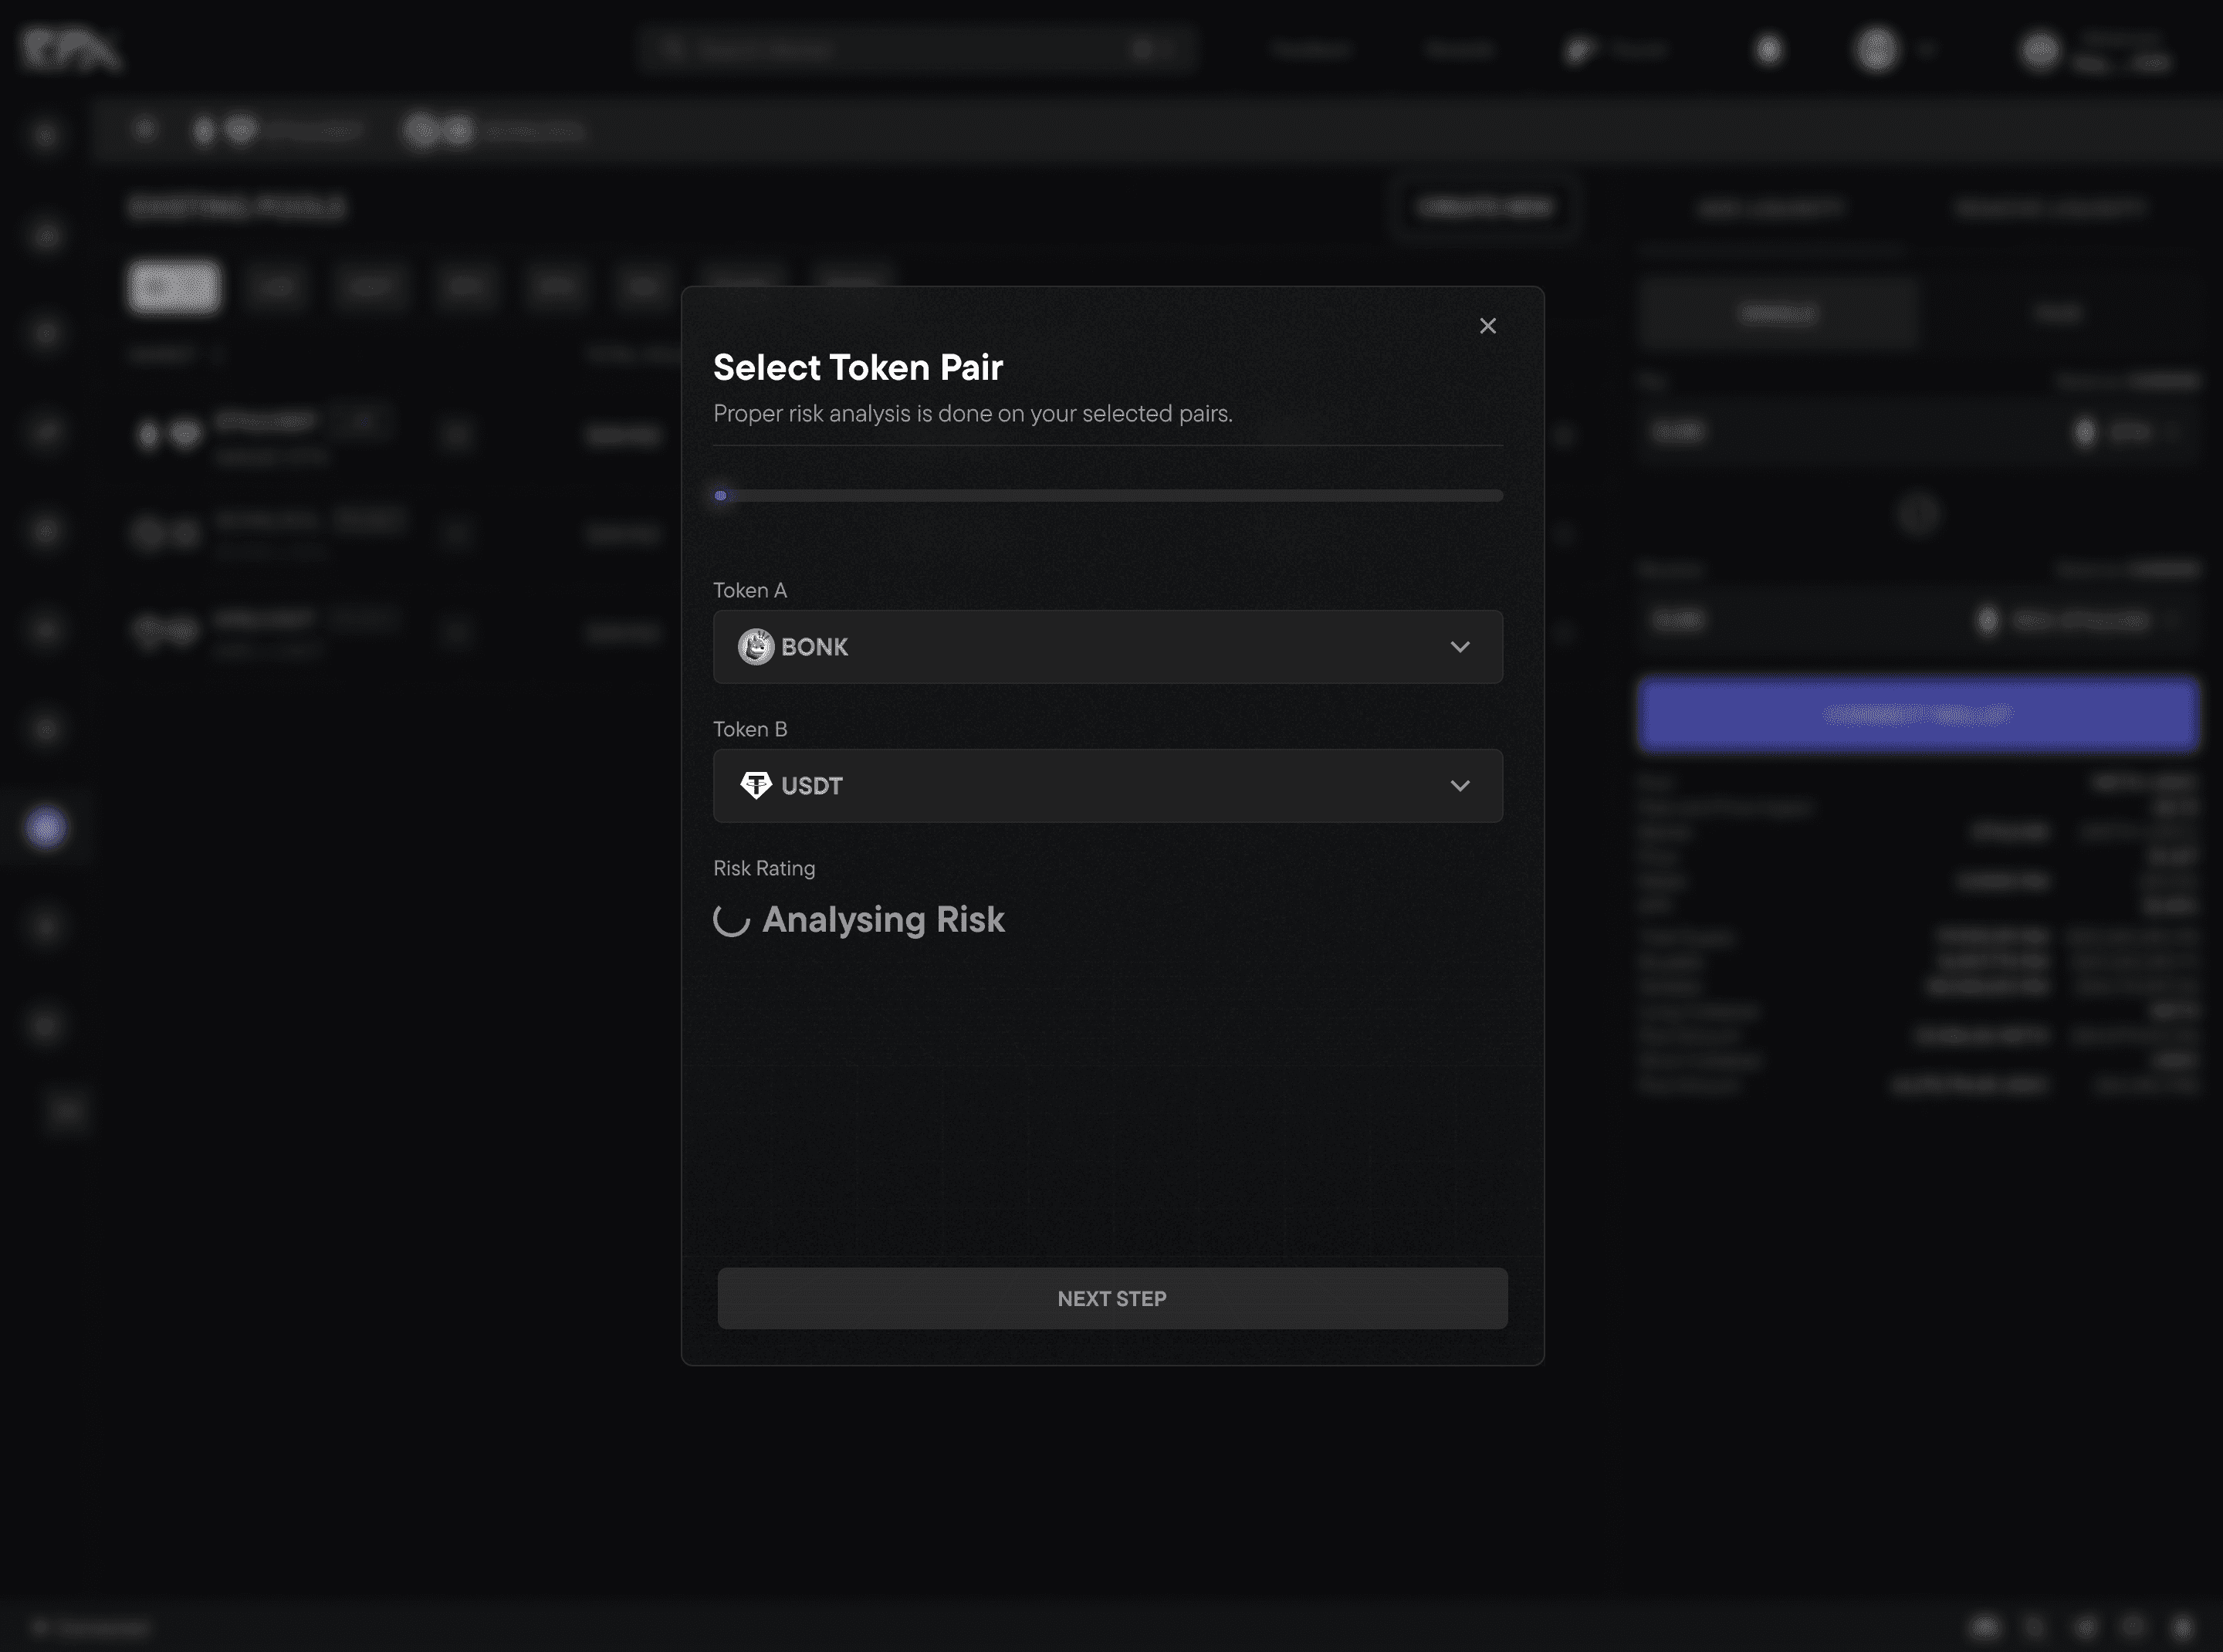Click the blurred app logo at top-left
Viewport: 2223px width, 1652px height.
(x=70, y=49)
